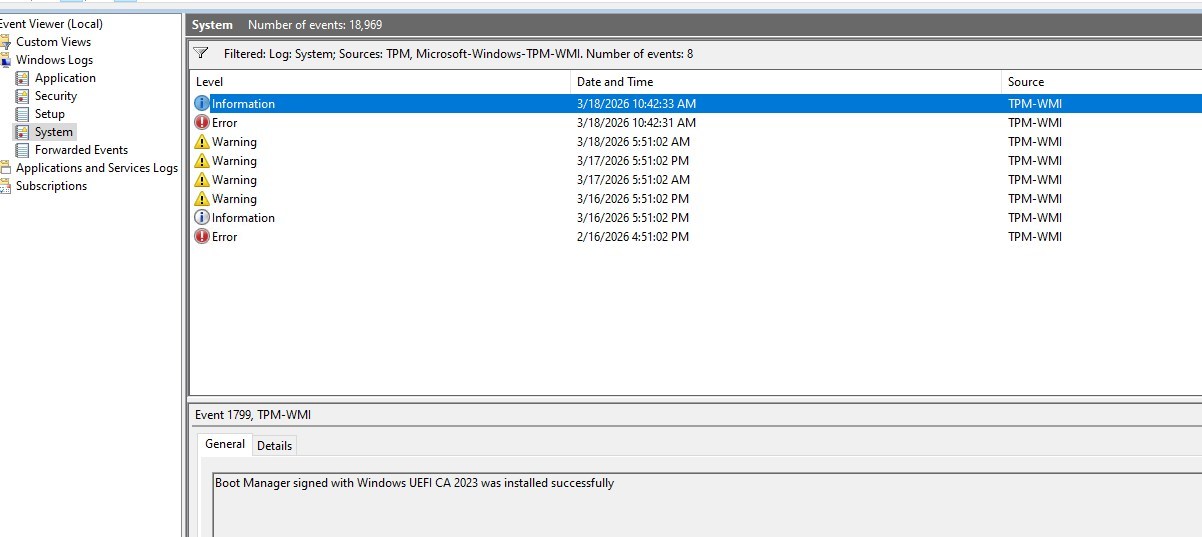This screenshot has height=537, width=1202.
Task: Open the Windows Logs tree node
Action: coord(54,60)
